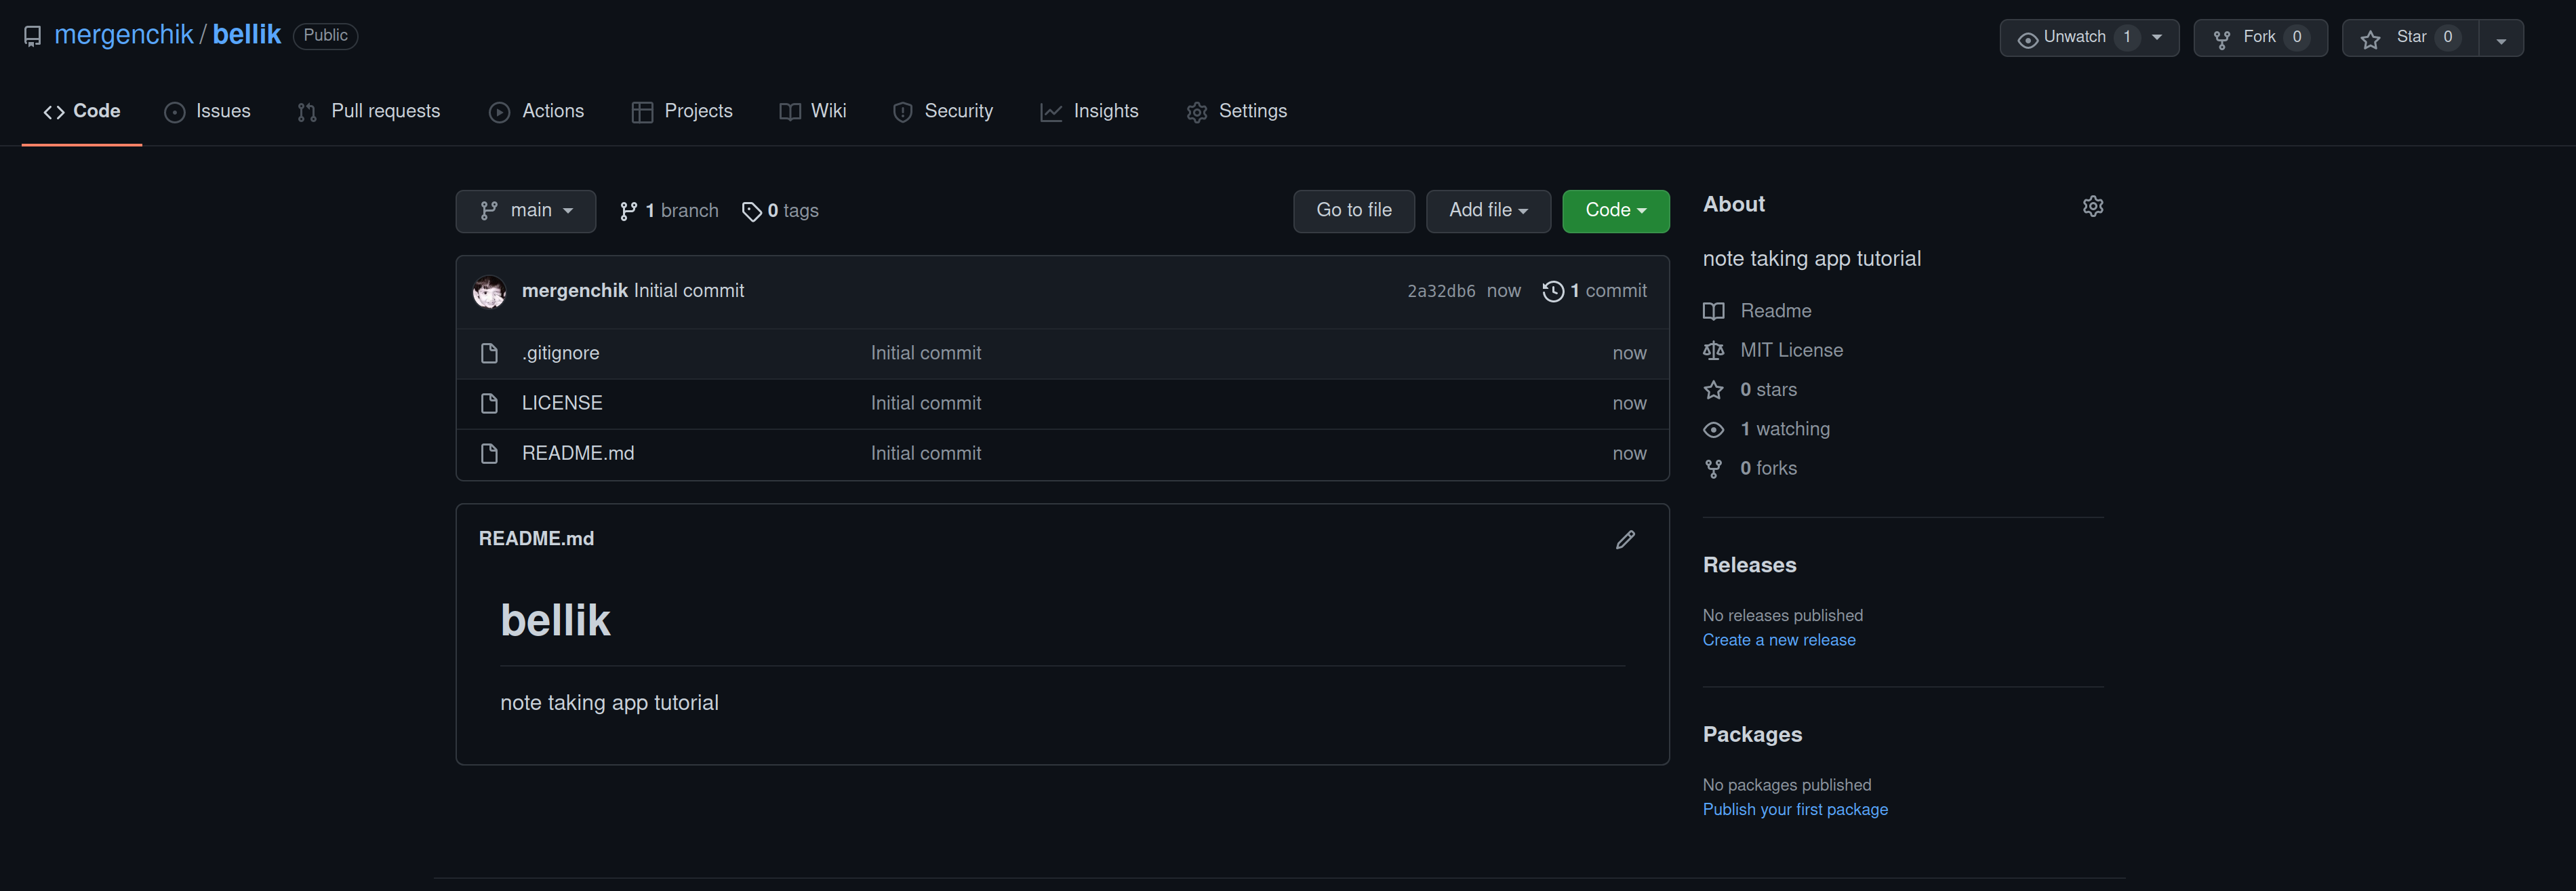Viewport: 2576px width, 891px height.
Task: Open the LICENSE file
Action: point(562,403)
